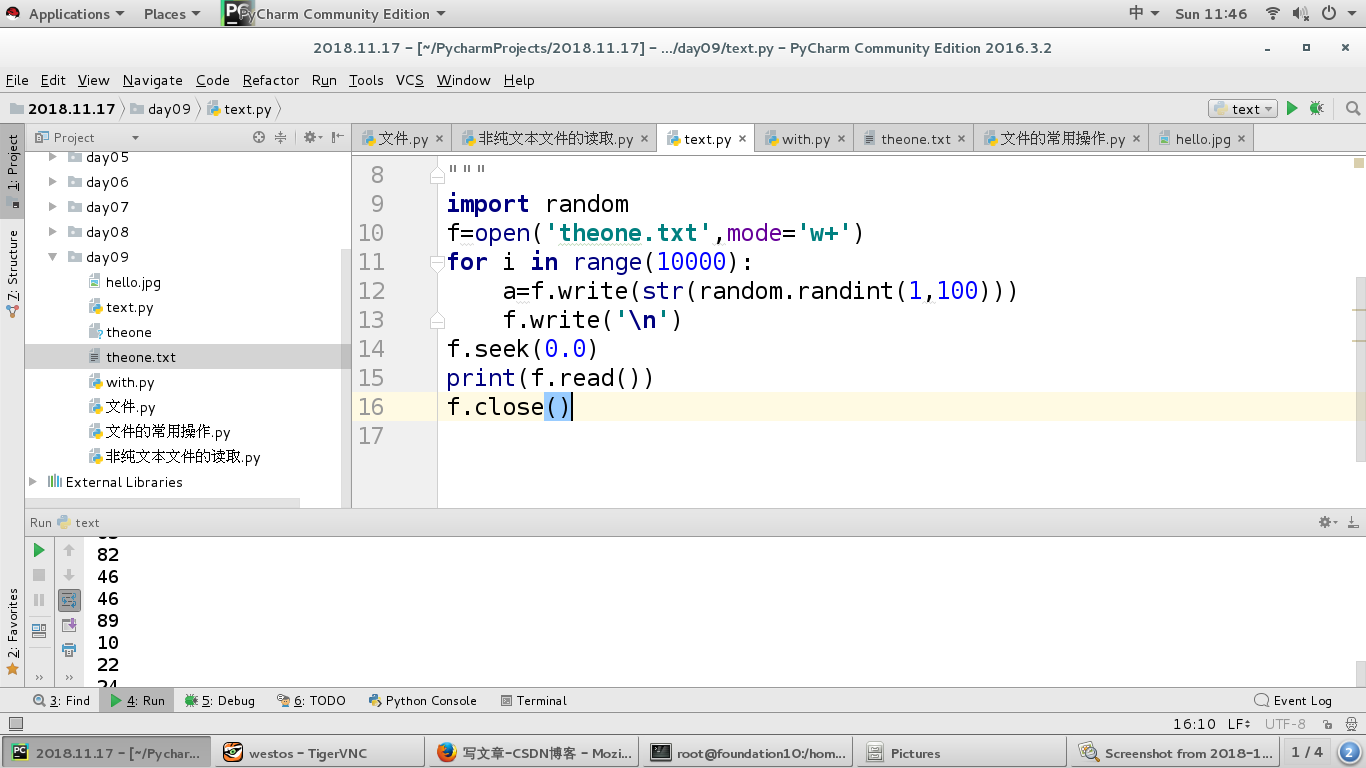This screenshot has height=768, width=1366.
Task: Expand External Libraries node
Action: pos(33,482)
